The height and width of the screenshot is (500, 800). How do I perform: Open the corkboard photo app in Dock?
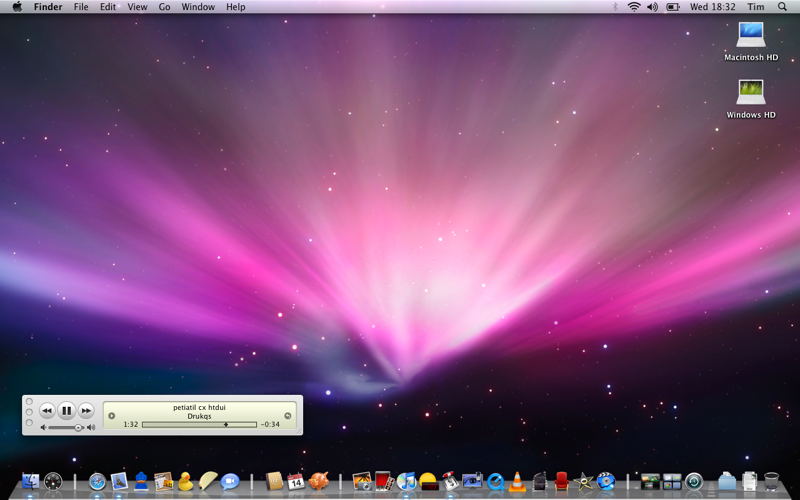163,481
